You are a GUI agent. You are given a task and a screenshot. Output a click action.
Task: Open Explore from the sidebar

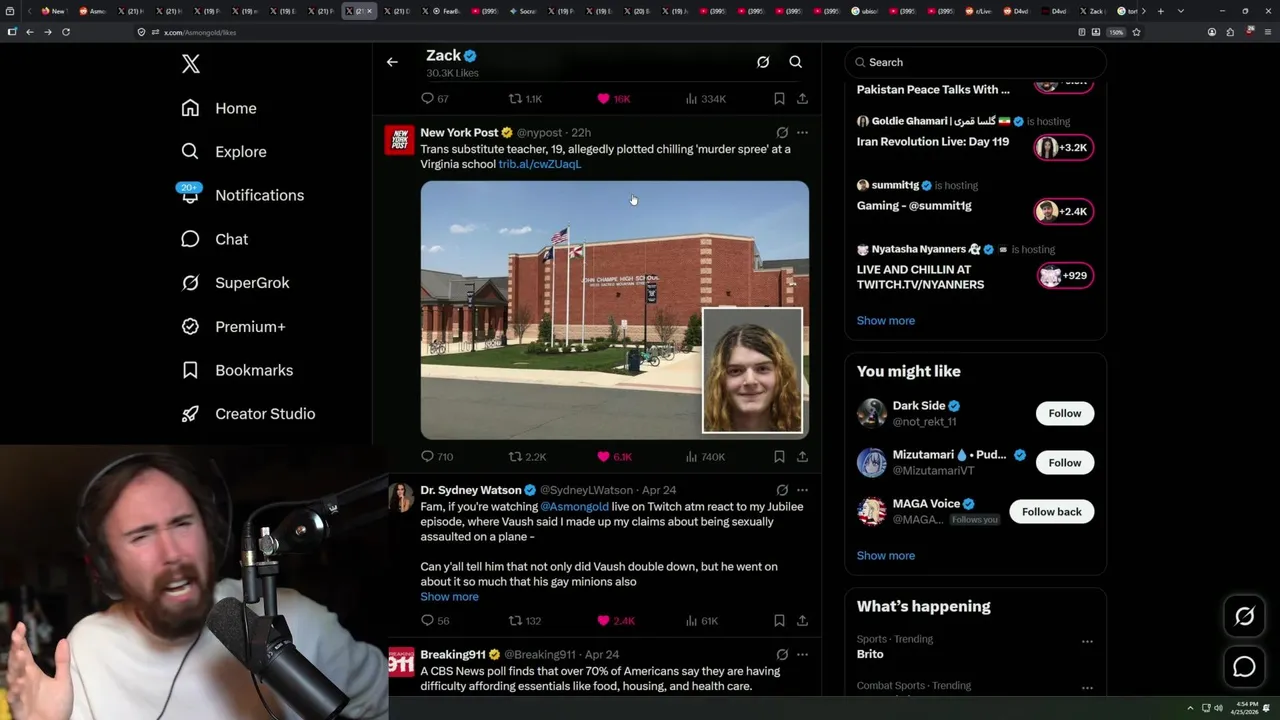click(x=224, y=152)
